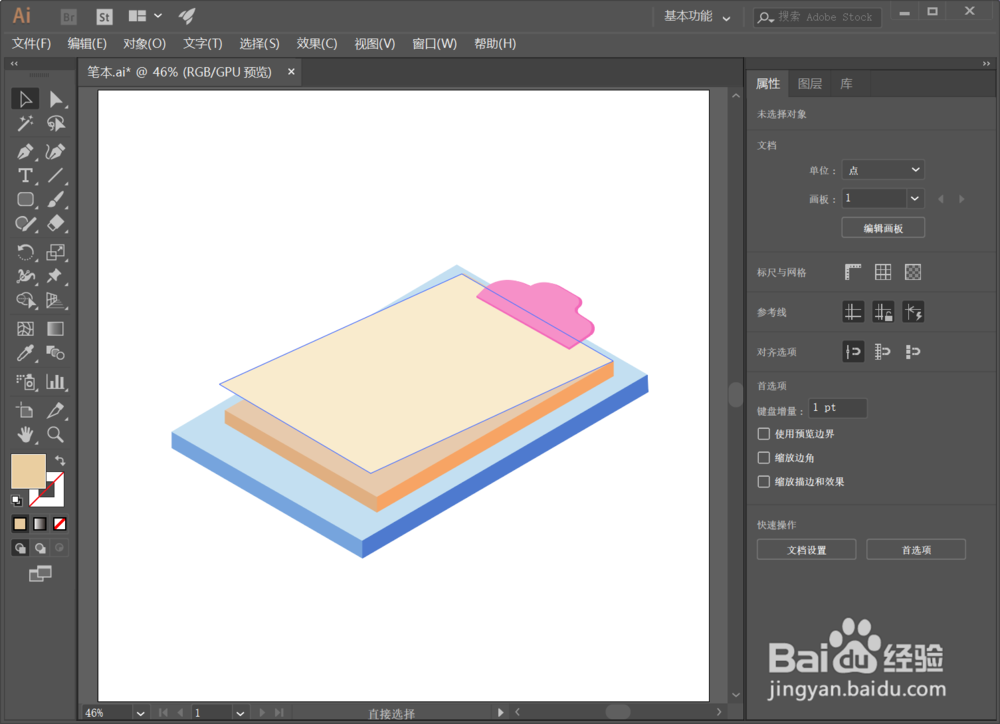The width and height of the screenshot is (1000, 724).
Task: Select the Zoom tool
Action: coord(55,434)
